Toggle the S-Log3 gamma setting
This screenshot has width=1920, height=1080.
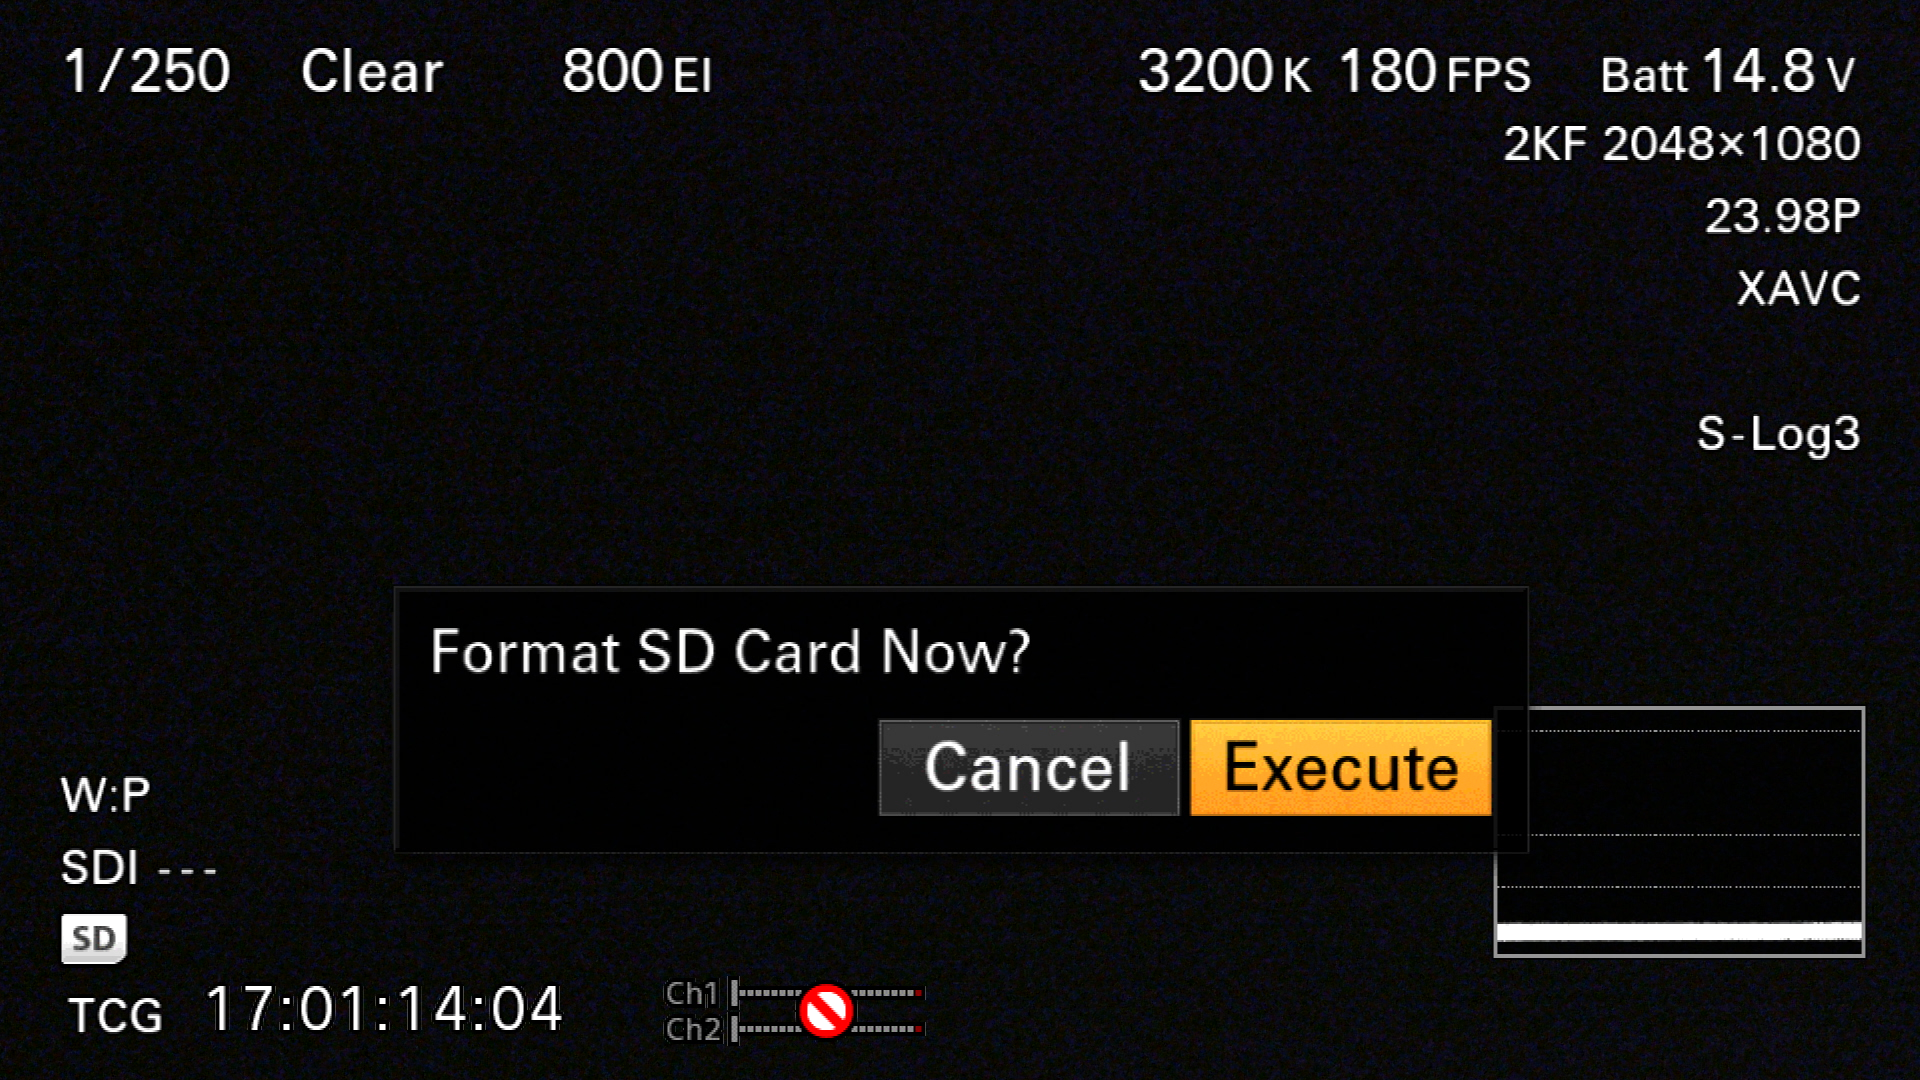1780,434
